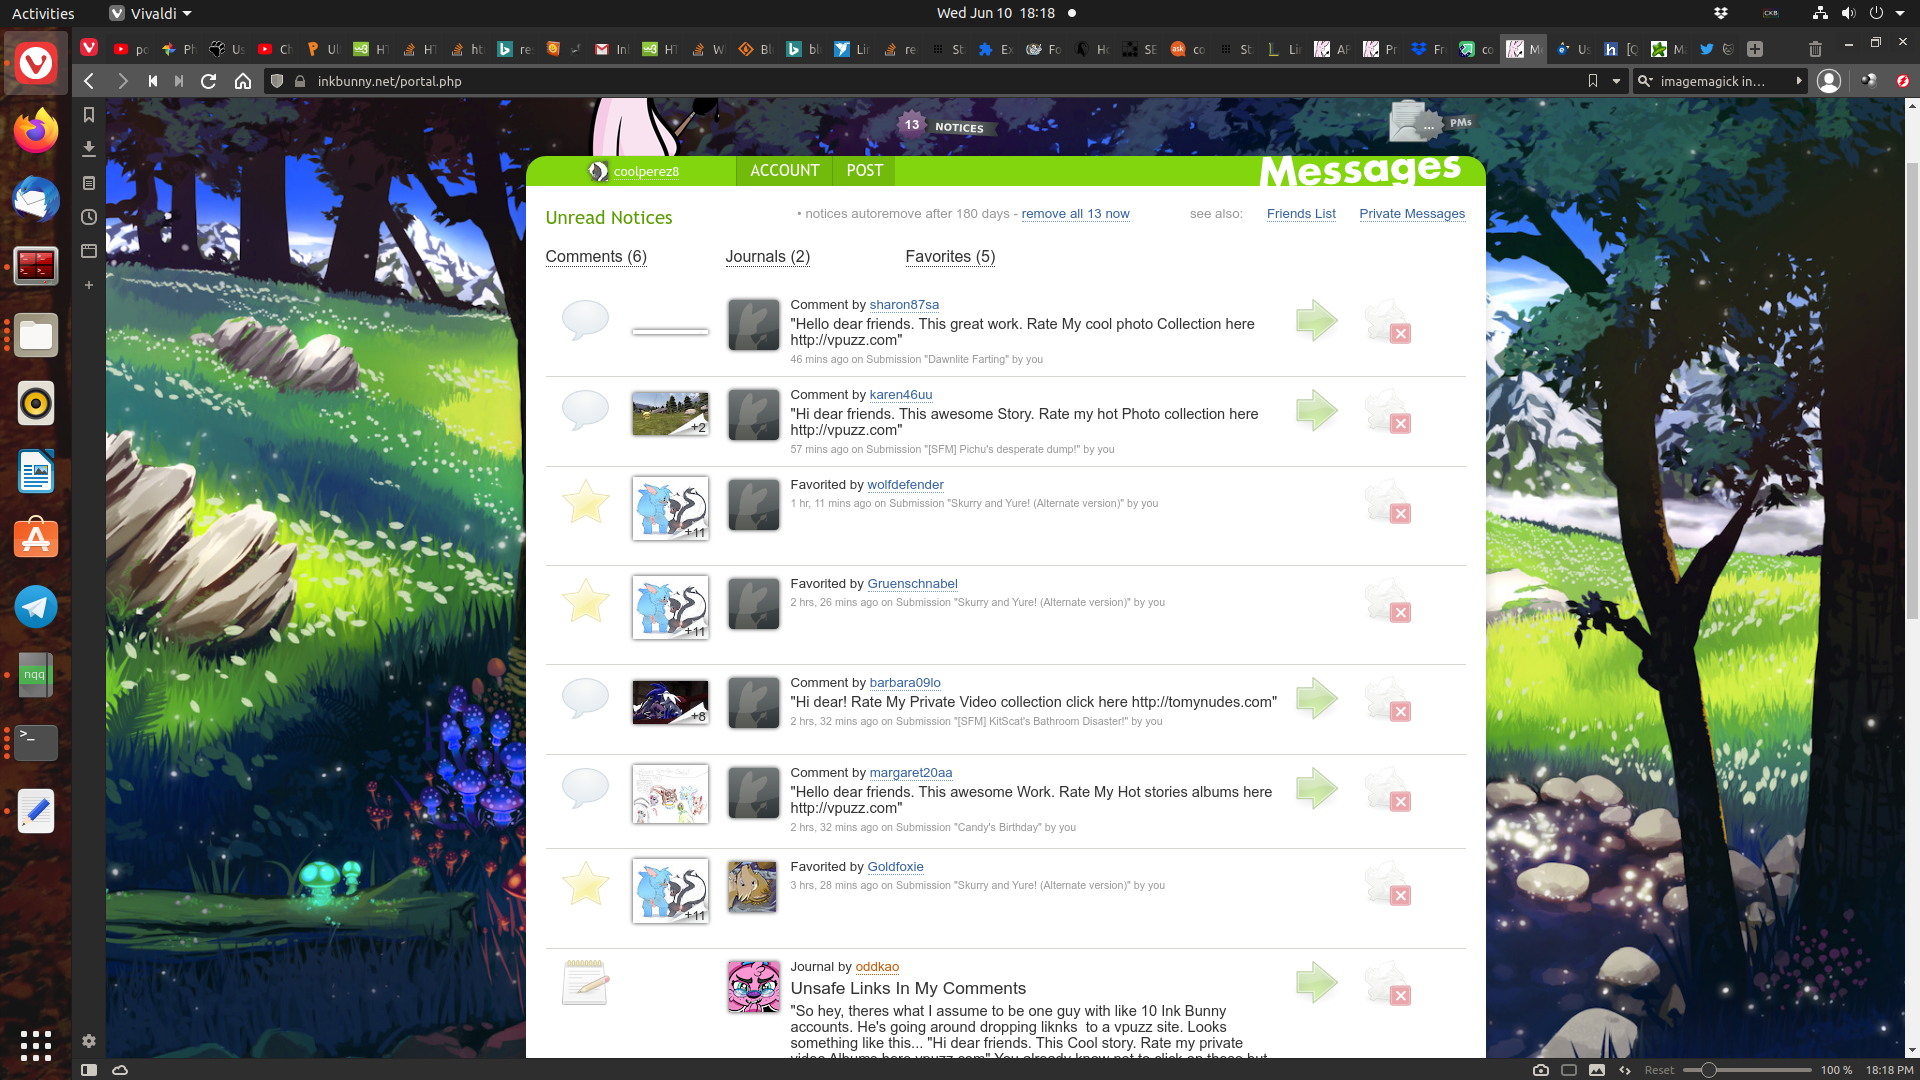Delete the oddkao journal notice
The height and width of the screenshot is (1080, 1920).
(x=1400, y=996)
